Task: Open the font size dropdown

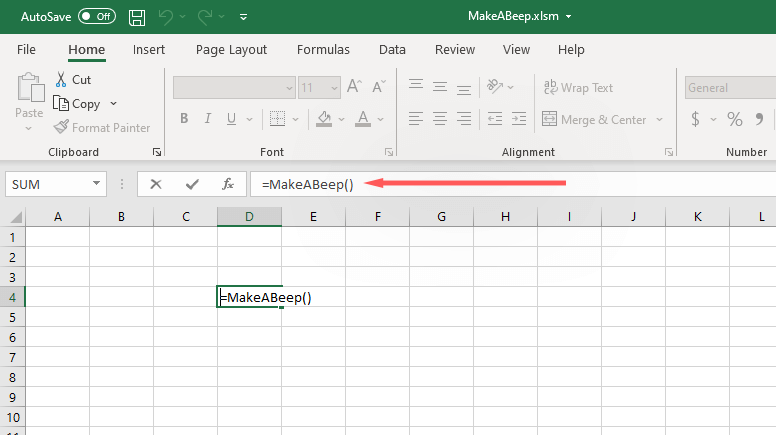Action: pos(334,88)
